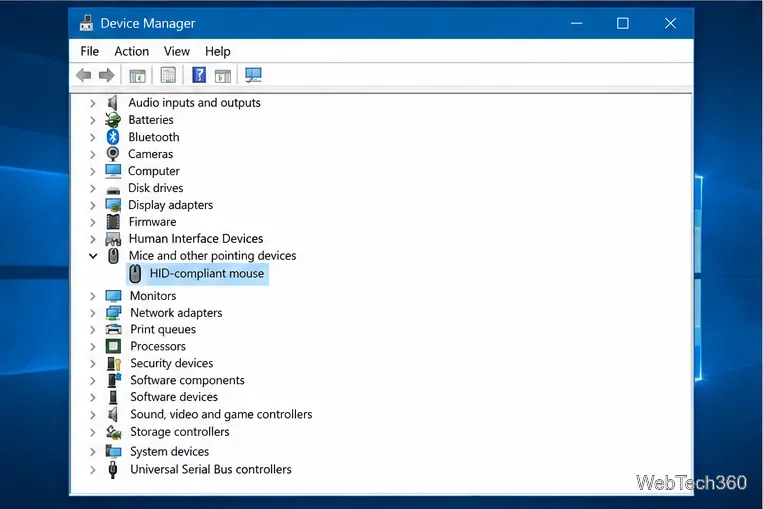
Task: Click the Storage controllers icon
Action: (113, 432)
